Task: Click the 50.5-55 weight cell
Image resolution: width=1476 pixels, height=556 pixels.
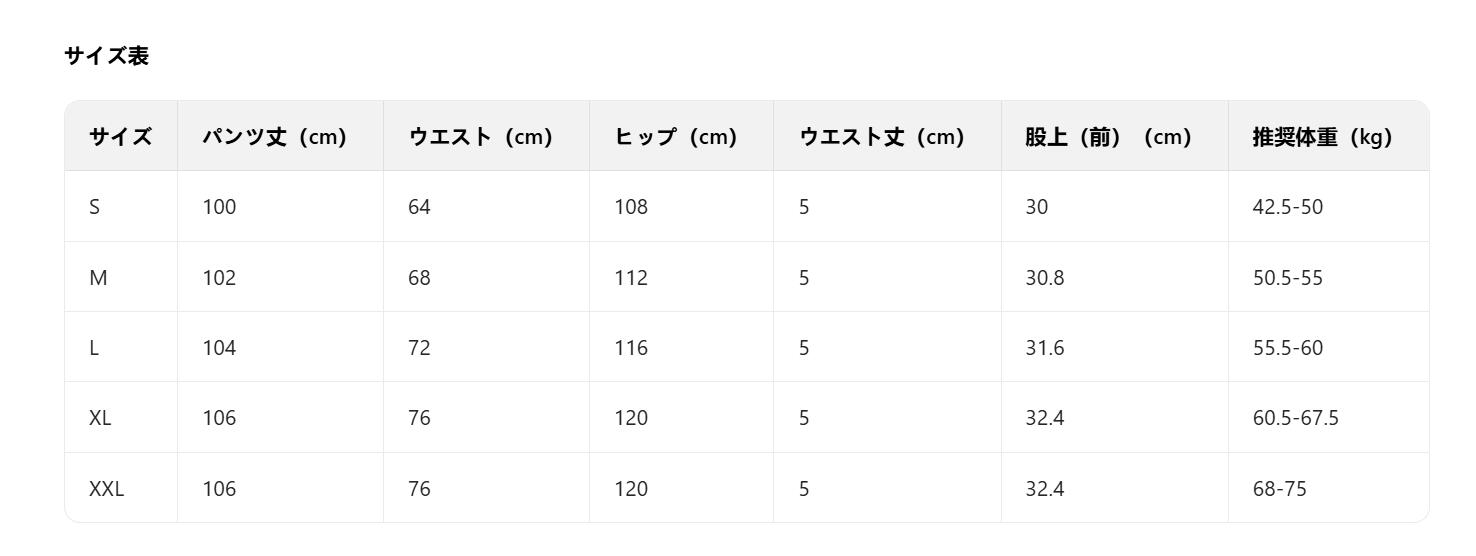Action: click(x=1287, y=277)
